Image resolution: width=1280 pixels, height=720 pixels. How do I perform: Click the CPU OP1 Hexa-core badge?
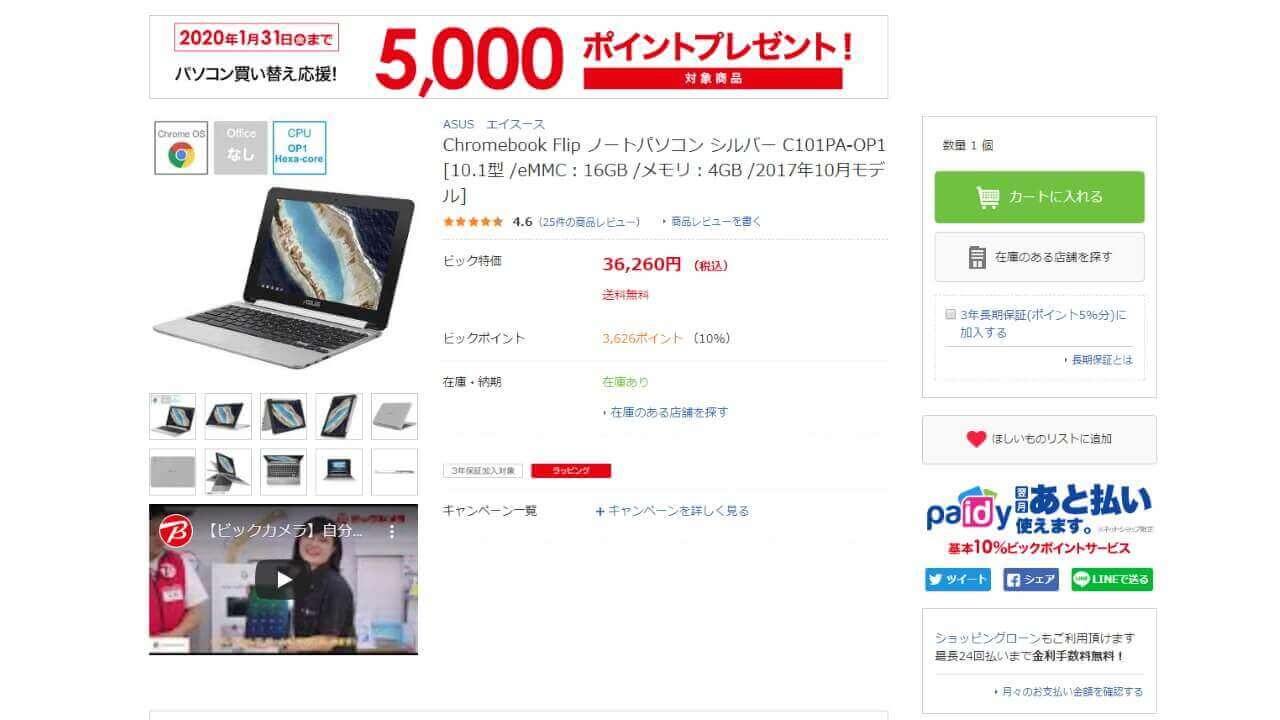click(x=299, y=148)
